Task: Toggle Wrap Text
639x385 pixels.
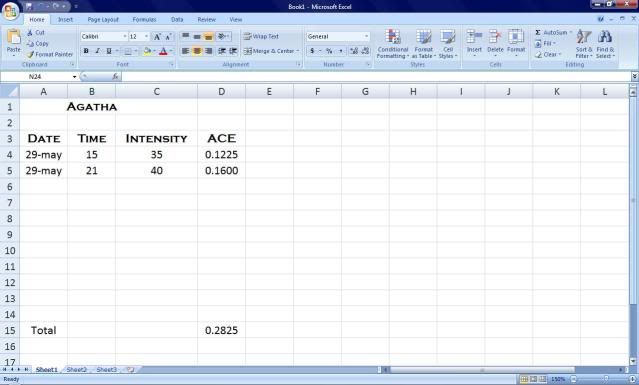Action: click(261, 36)
